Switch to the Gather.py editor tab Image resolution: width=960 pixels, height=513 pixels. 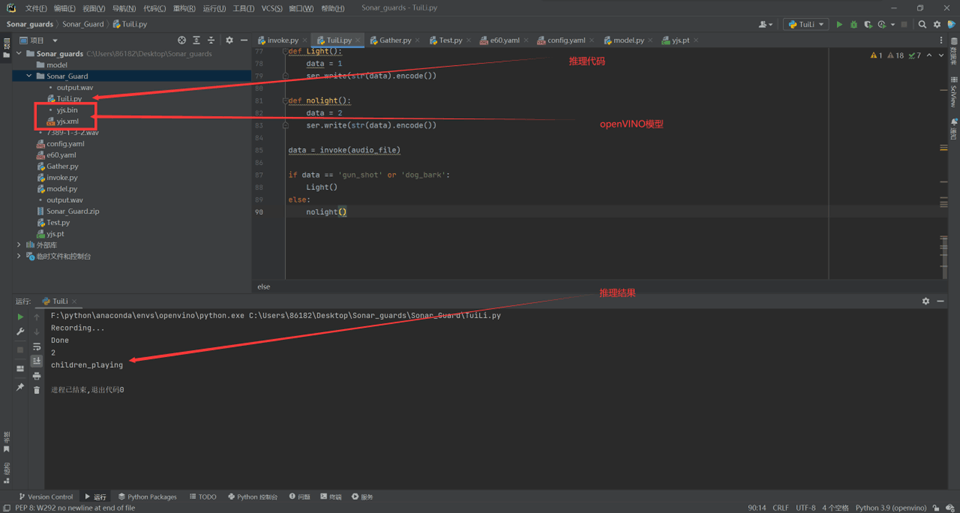click(x=395, y=41)
